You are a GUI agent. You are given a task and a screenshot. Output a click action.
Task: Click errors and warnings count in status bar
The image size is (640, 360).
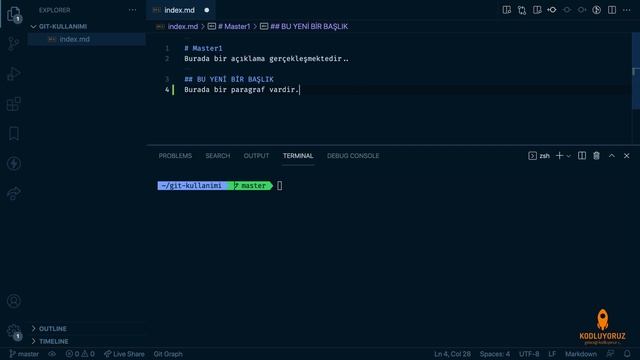[x=80, y=354]
